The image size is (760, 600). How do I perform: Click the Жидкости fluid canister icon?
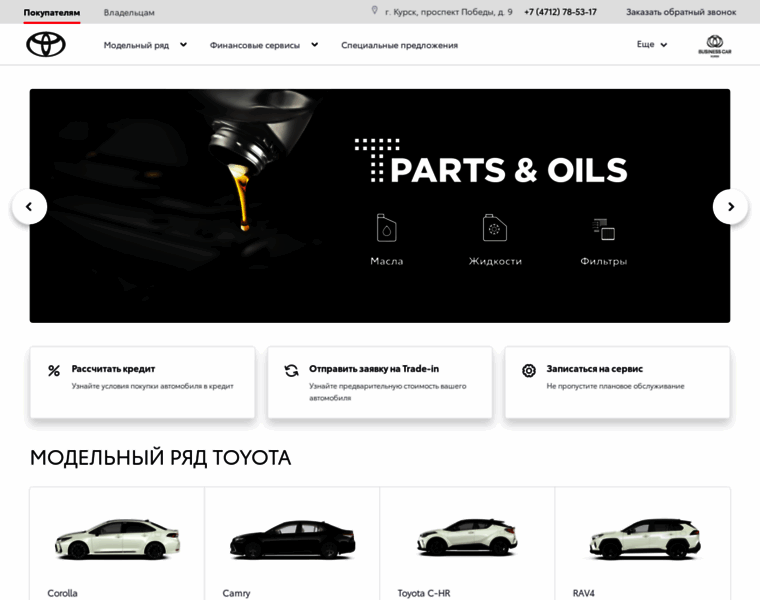(x=494, y=227)
